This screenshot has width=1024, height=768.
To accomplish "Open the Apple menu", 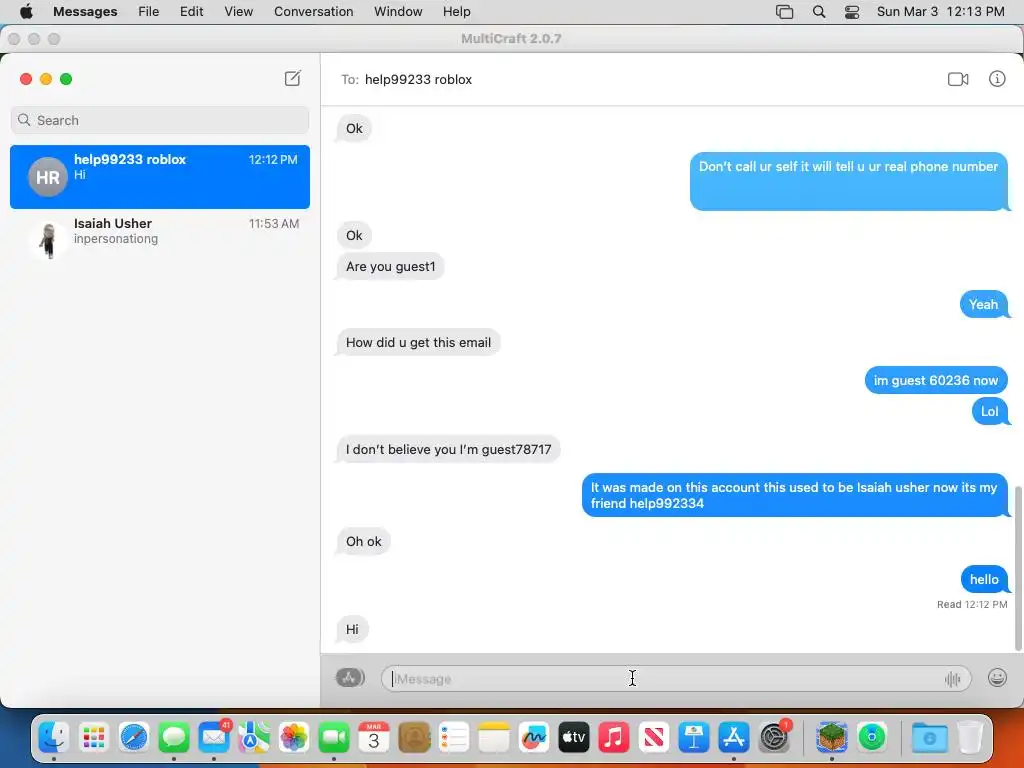I will pos(26,11).
